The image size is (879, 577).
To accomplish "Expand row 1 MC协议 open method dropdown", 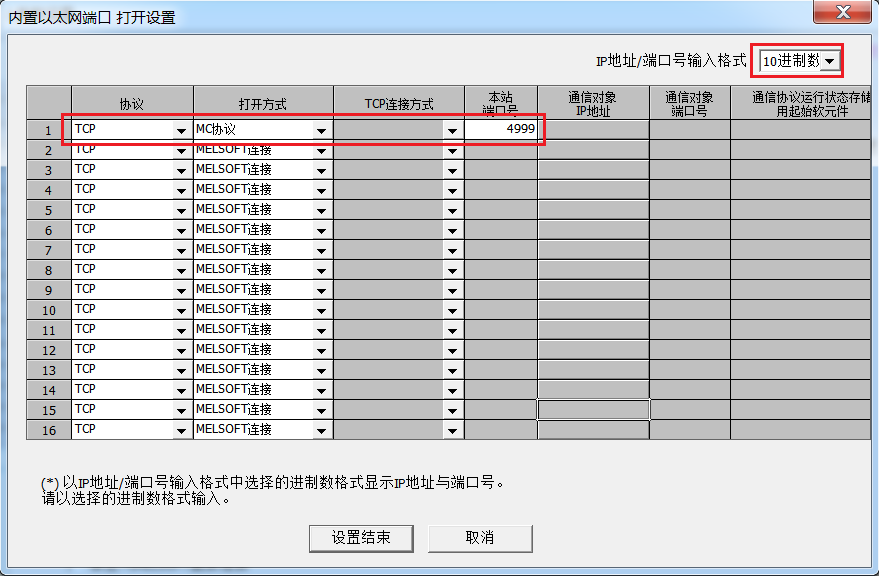I will (321, 130).
